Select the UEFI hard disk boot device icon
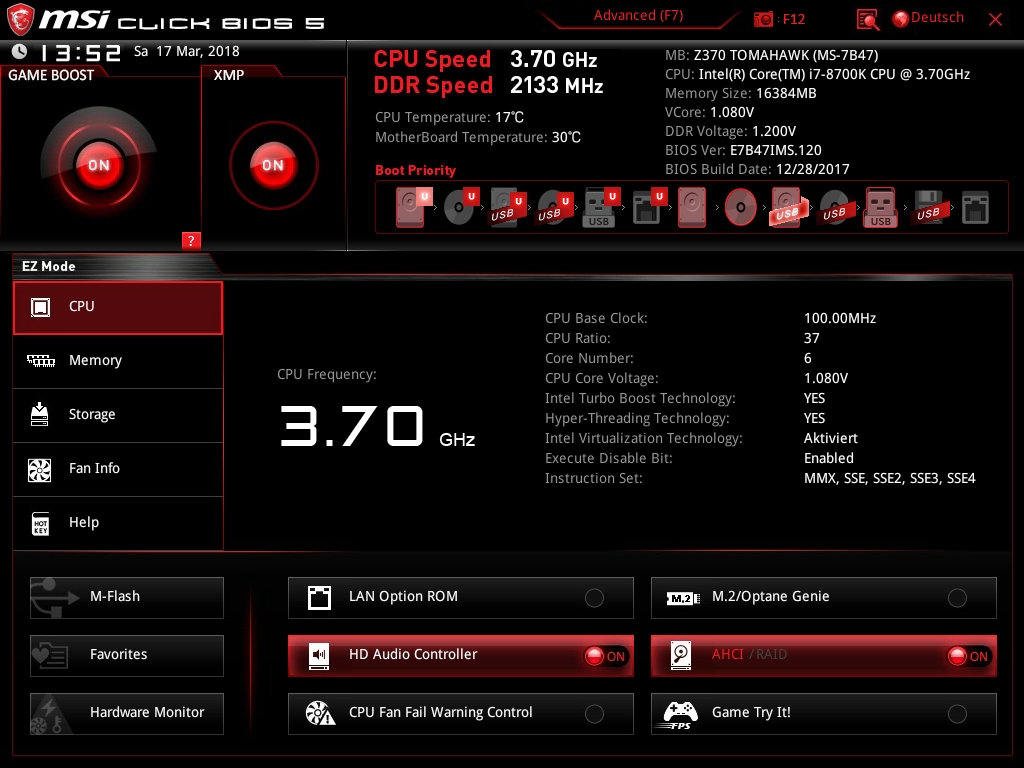Screen dimensions: 1024x768 [x=413, y=207]
